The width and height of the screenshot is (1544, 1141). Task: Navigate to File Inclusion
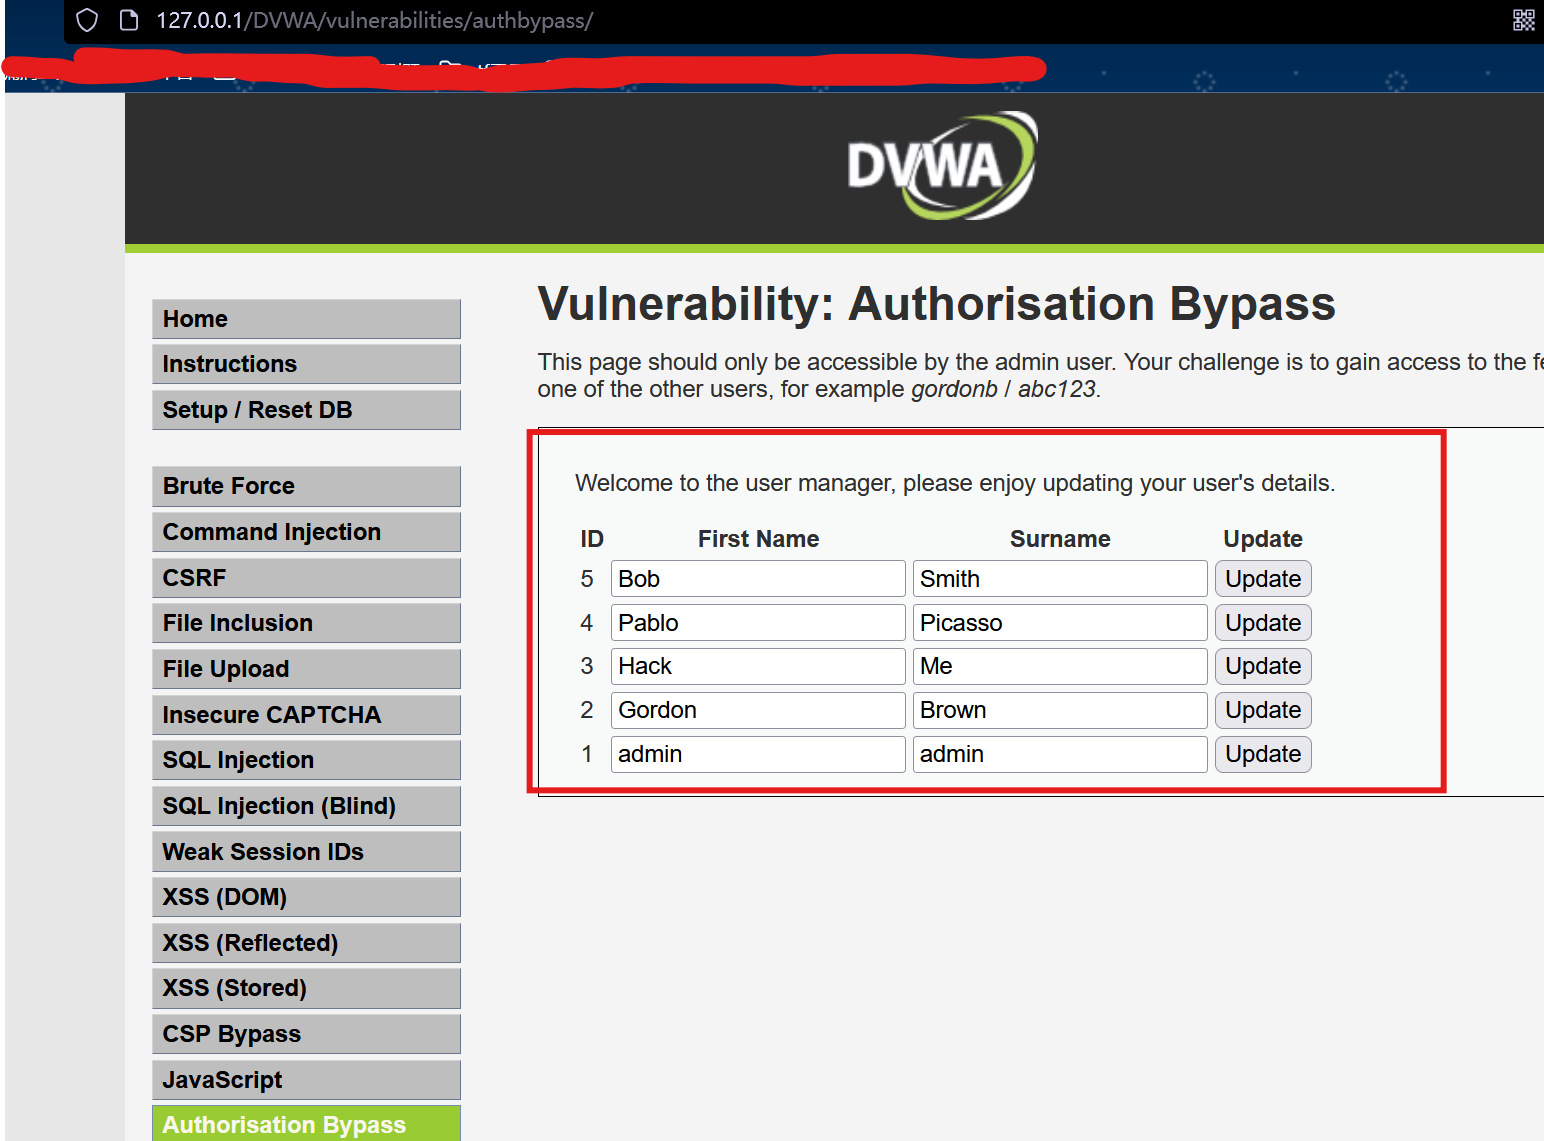306,623
